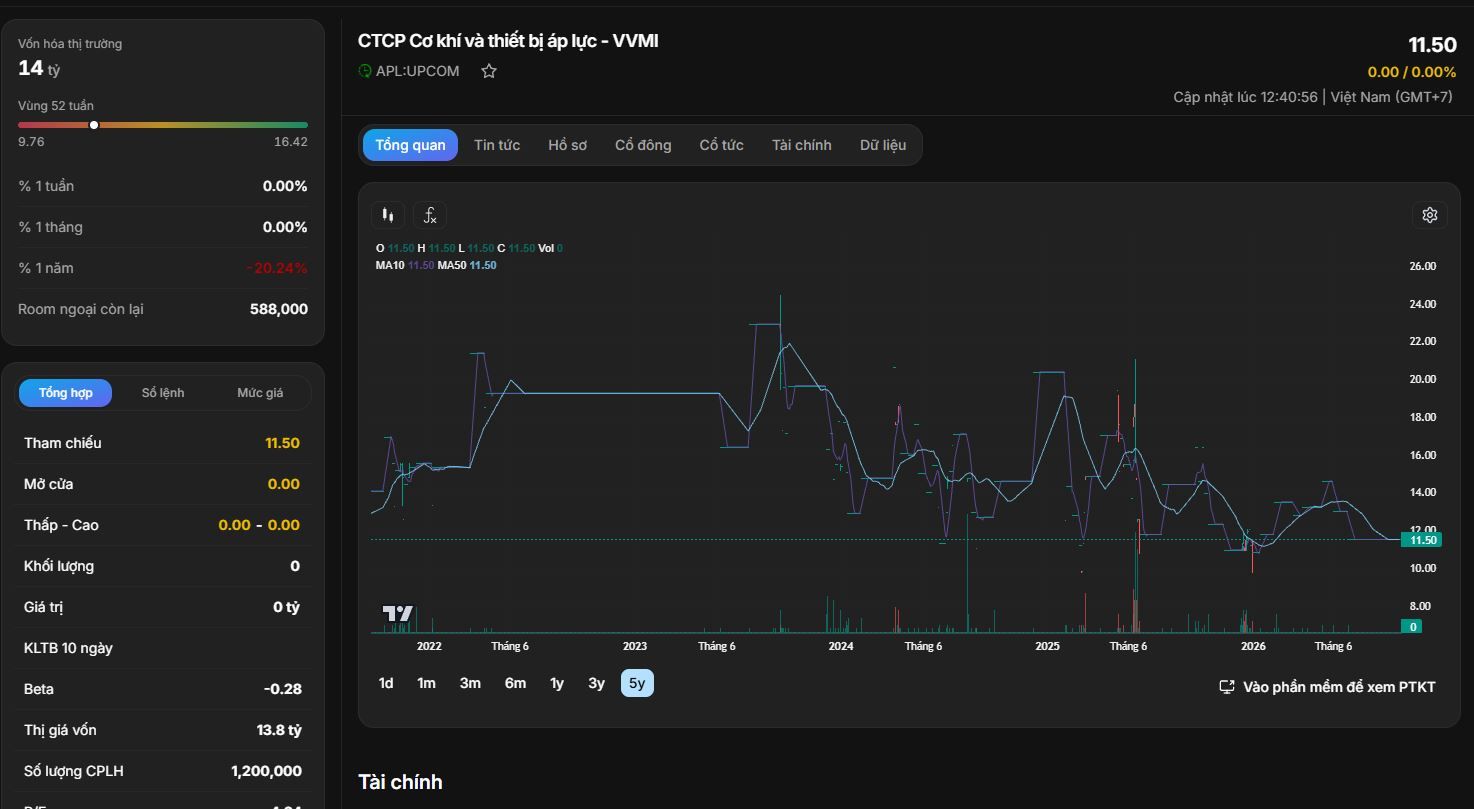The width and height of the screenshot is (1474, 809).
Task: Click the Vốn hóa thị trường value 14 tỷ
Action: pos(39,68)
